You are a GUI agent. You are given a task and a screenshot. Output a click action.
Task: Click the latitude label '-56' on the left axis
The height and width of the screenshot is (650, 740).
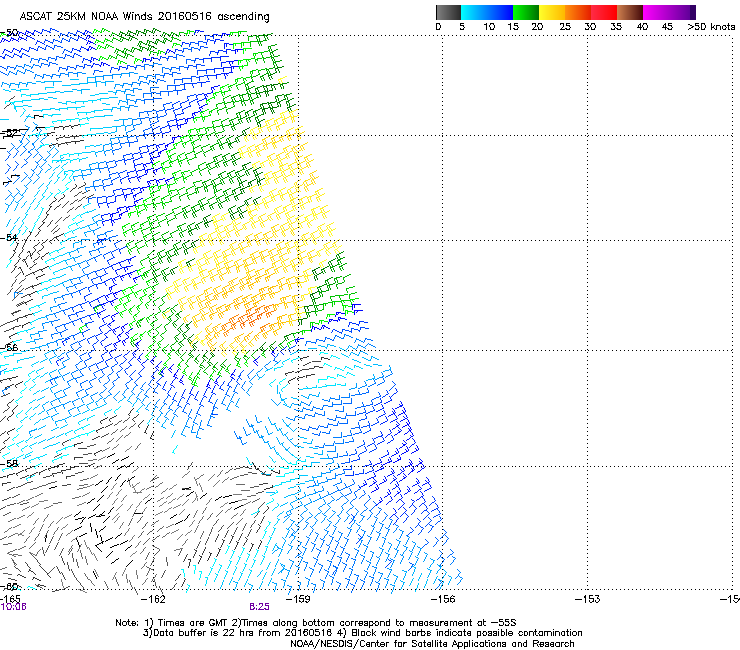click(x=9, y=347)
